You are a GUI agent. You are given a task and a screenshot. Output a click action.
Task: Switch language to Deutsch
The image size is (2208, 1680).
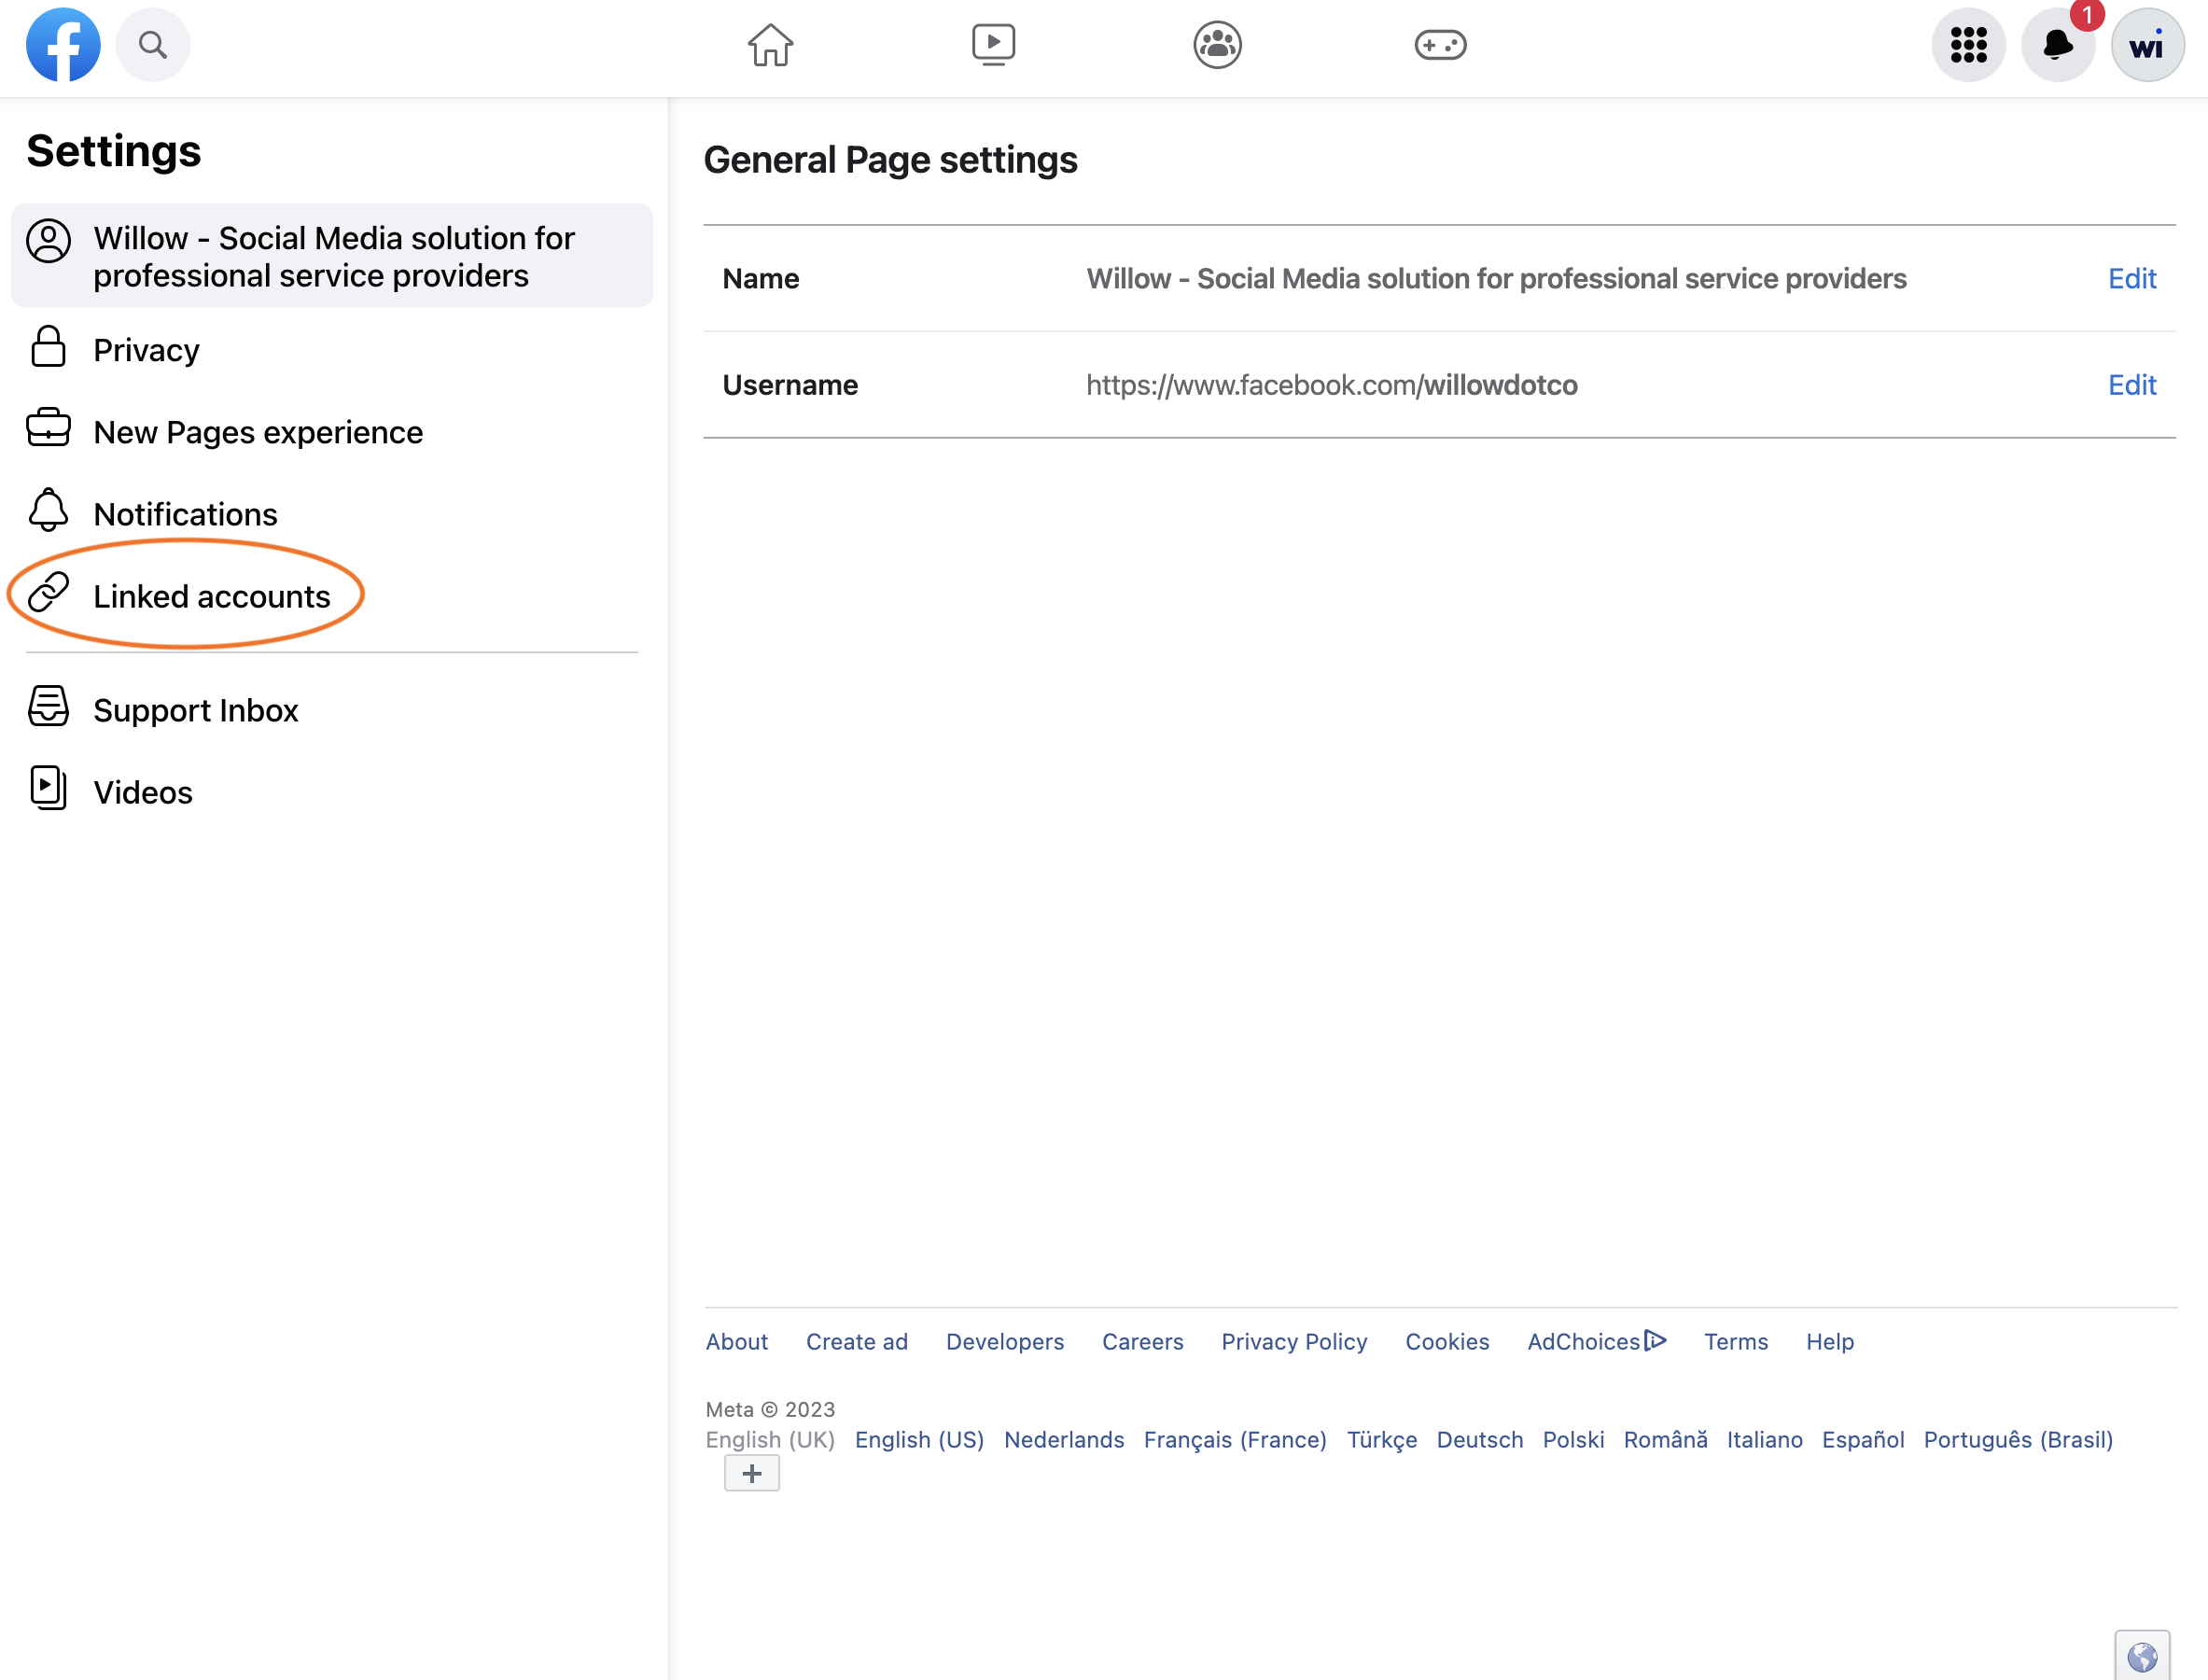[1480, 1440]
